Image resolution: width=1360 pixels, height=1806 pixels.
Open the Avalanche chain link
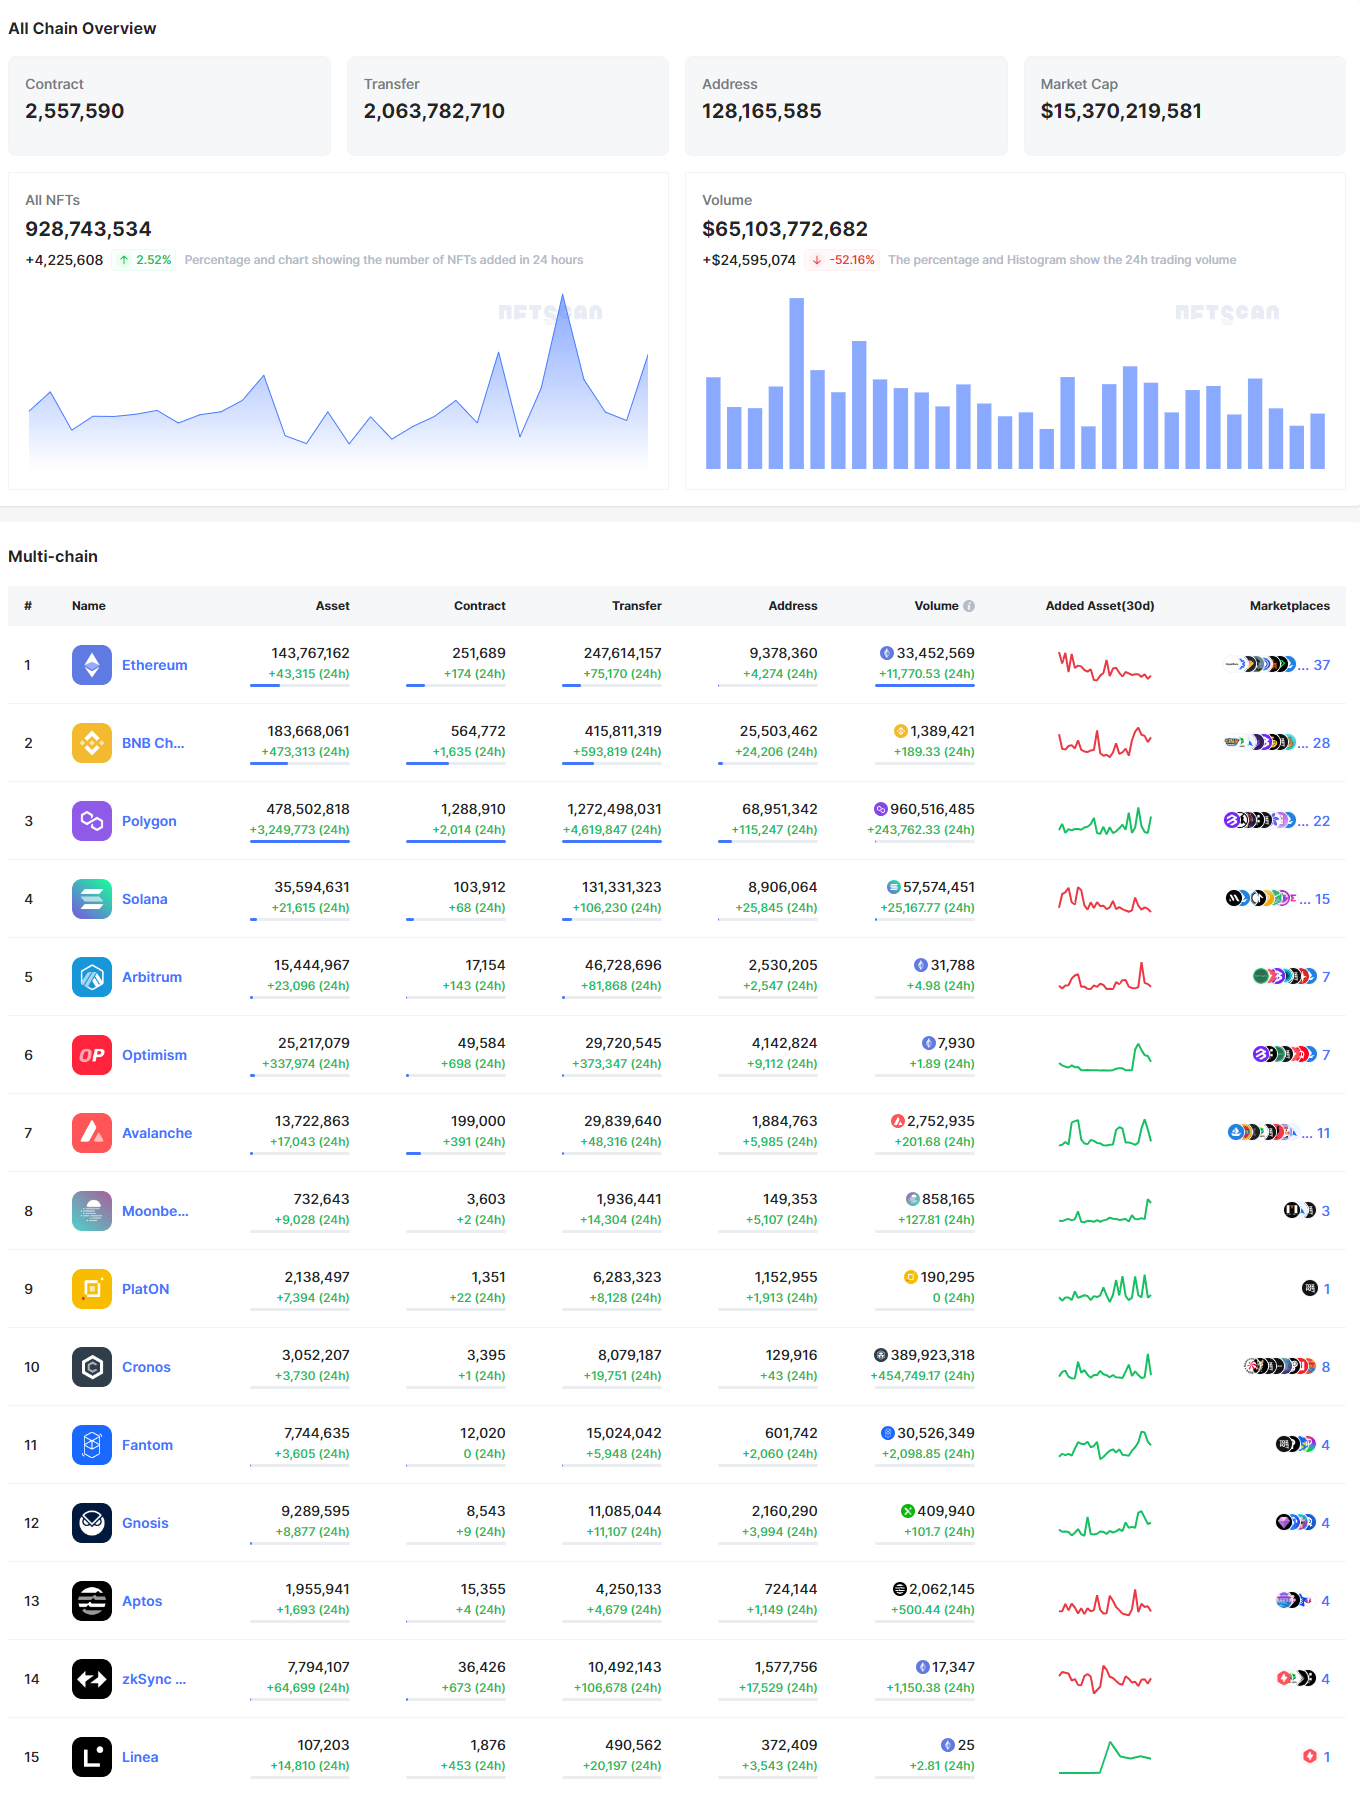(157, 1133)
